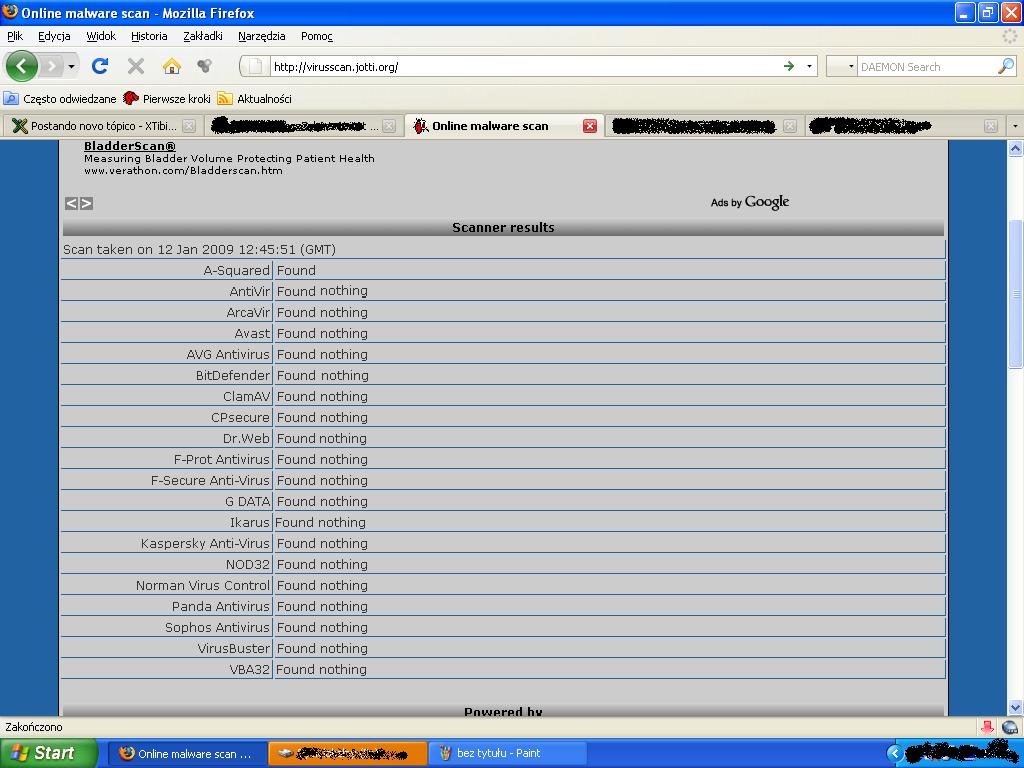Click the DAEMON Search input field
The height and width of the screenshot is (768, 1024).
point(927,67)
